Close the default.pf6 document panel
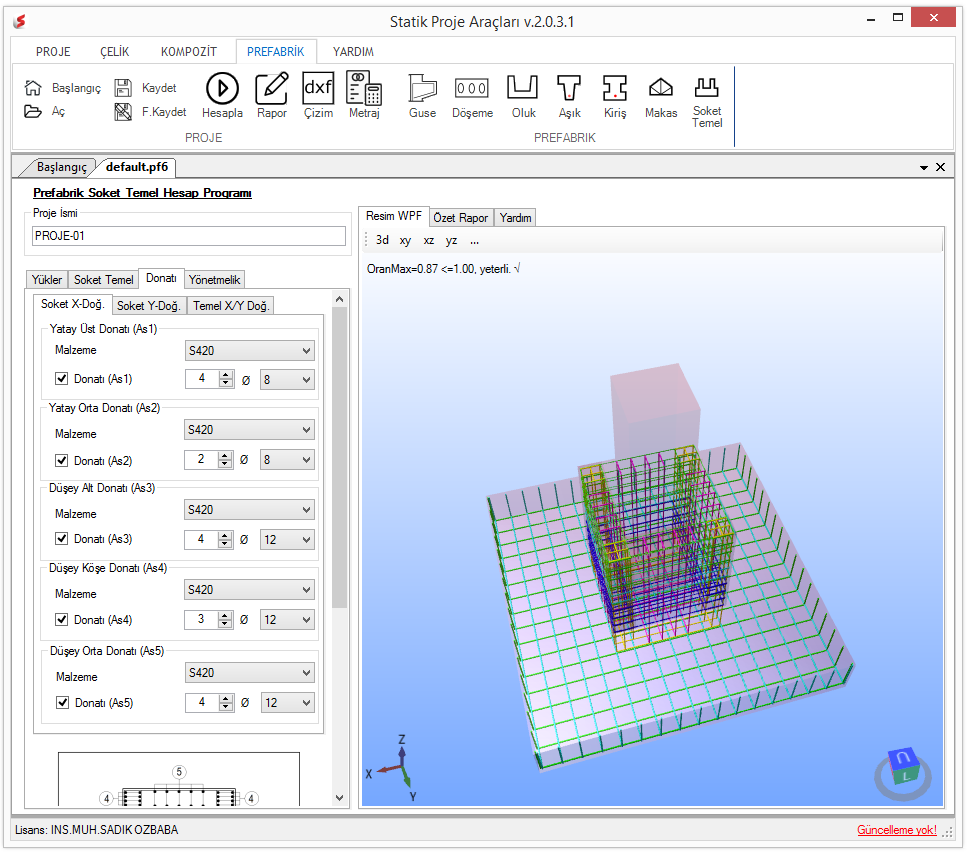 (940, 167)
